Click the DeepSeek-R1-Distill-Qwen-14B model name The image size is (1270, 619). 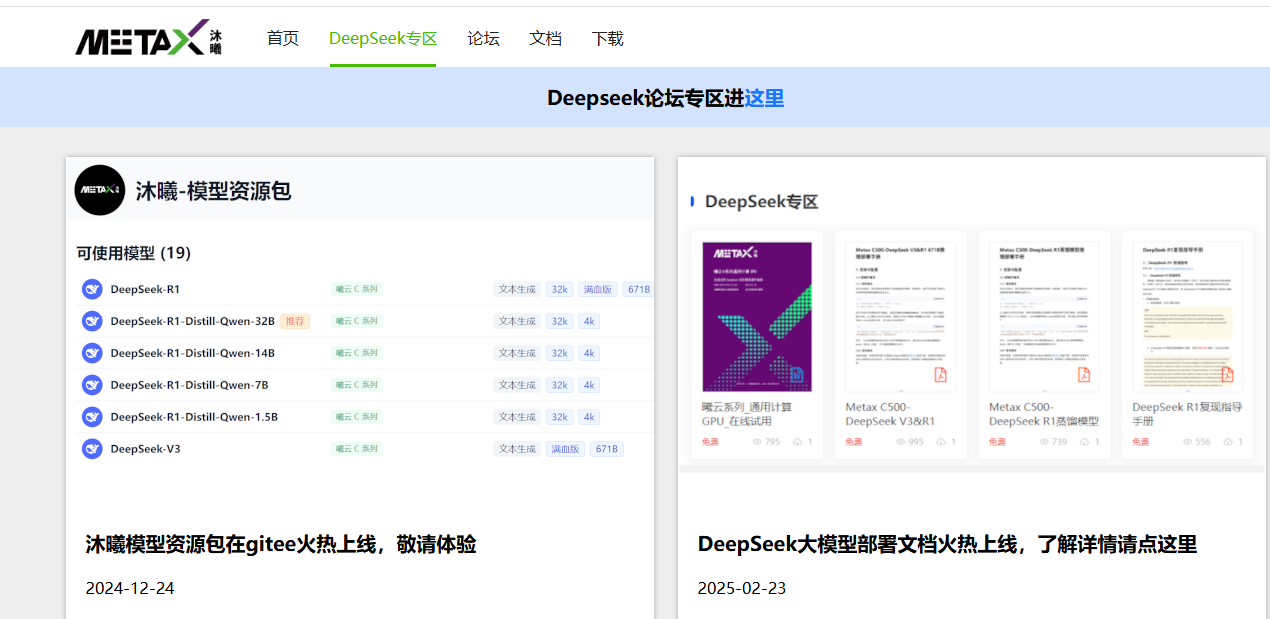192,353
